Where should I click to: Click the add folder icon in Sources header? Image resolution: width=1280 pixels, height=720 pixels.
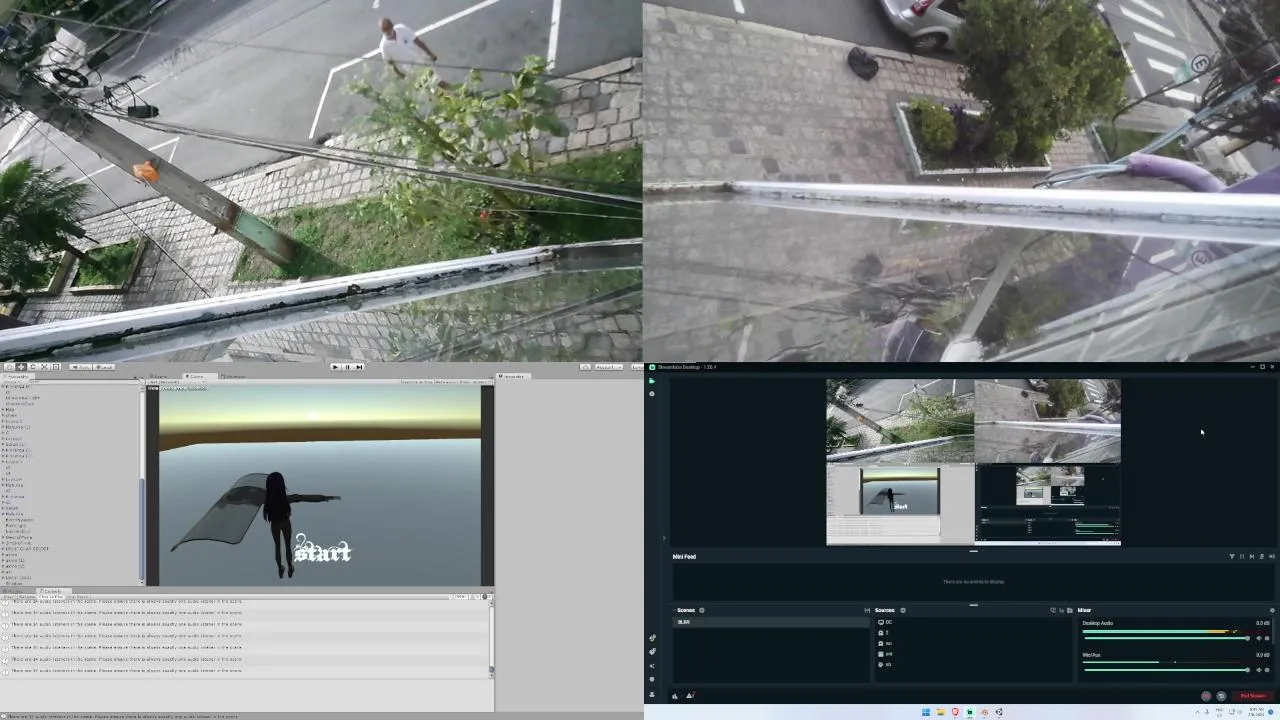coord(1070,610)
